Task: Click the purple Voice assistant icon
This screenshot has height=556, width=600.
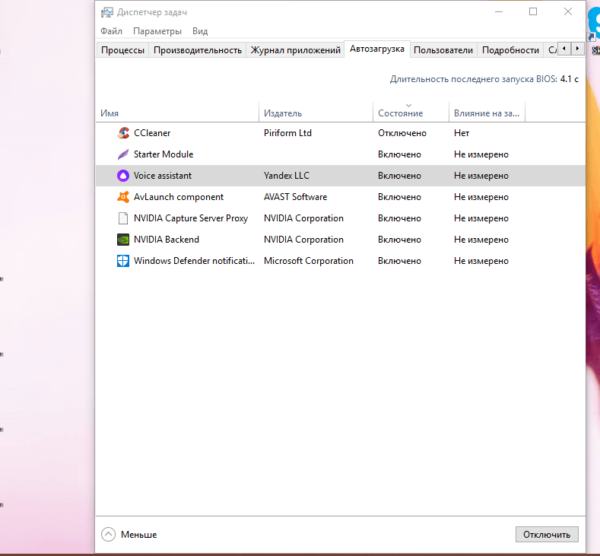Action: tap(123, 176)
